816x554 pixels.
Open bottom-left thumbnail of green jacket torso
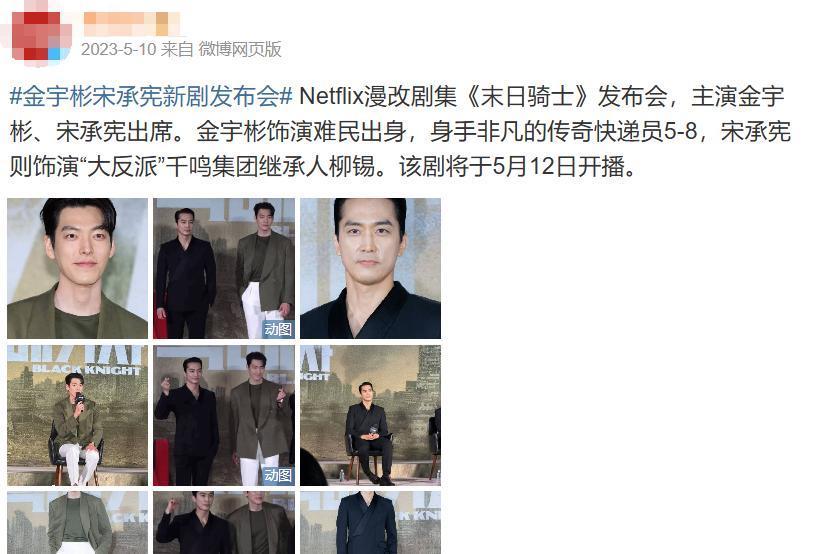tap(78, 523)
